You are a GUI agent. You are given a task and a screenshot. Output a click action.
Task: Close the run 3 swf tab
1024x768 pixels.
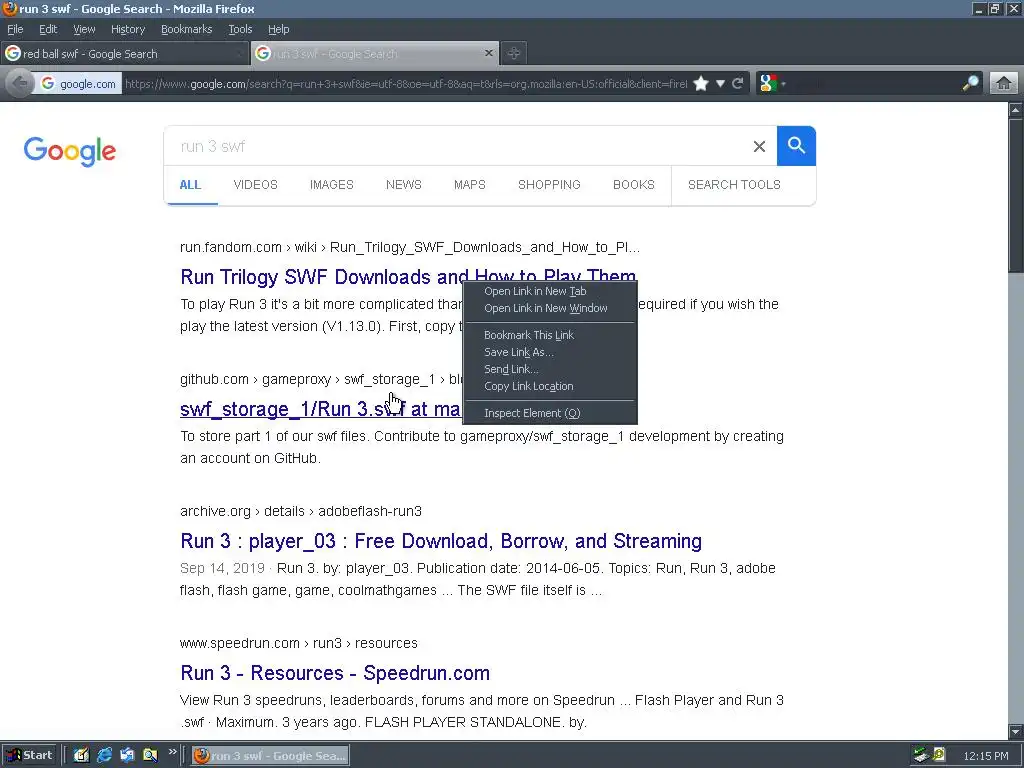coord(488,54)
